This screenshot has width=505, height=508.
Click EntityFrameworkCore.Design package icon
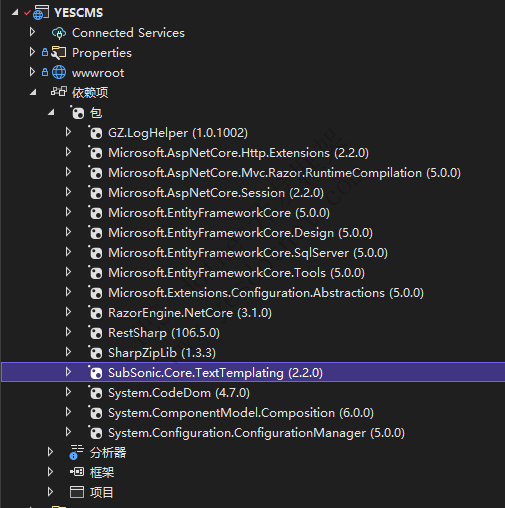click(x=96, y=233)
